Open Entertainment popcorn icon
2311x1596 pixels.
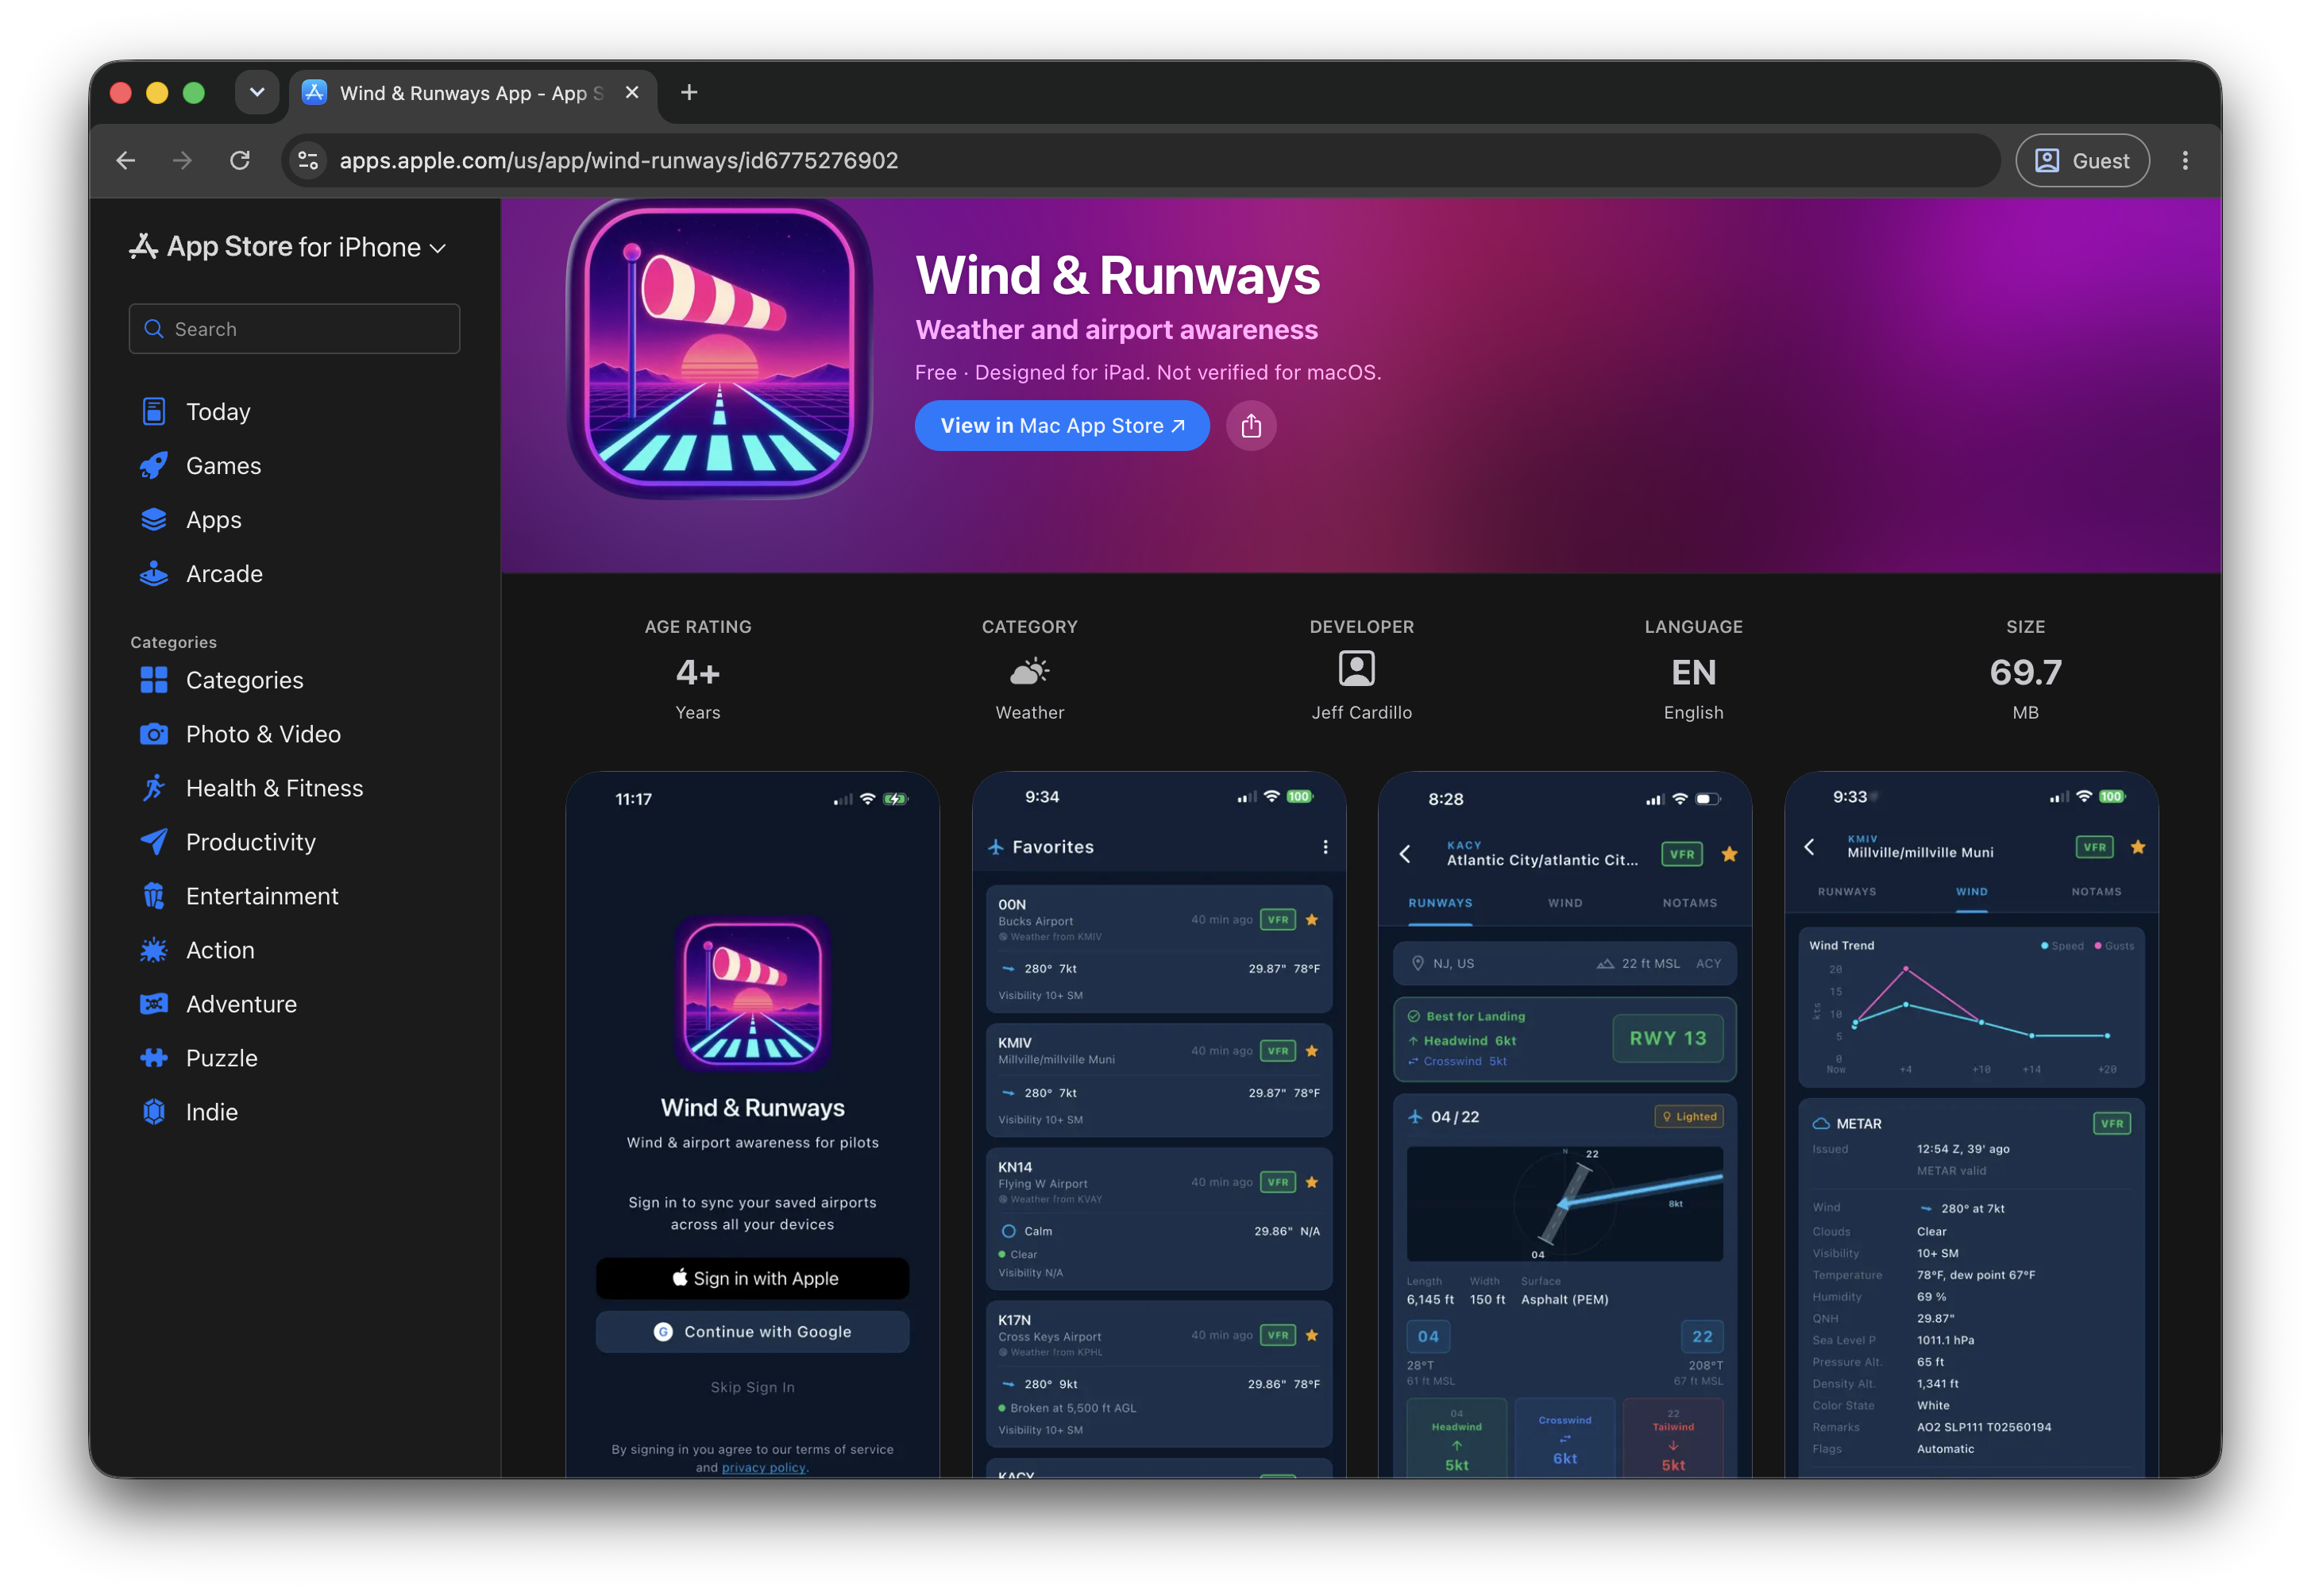tap(153, 895)
